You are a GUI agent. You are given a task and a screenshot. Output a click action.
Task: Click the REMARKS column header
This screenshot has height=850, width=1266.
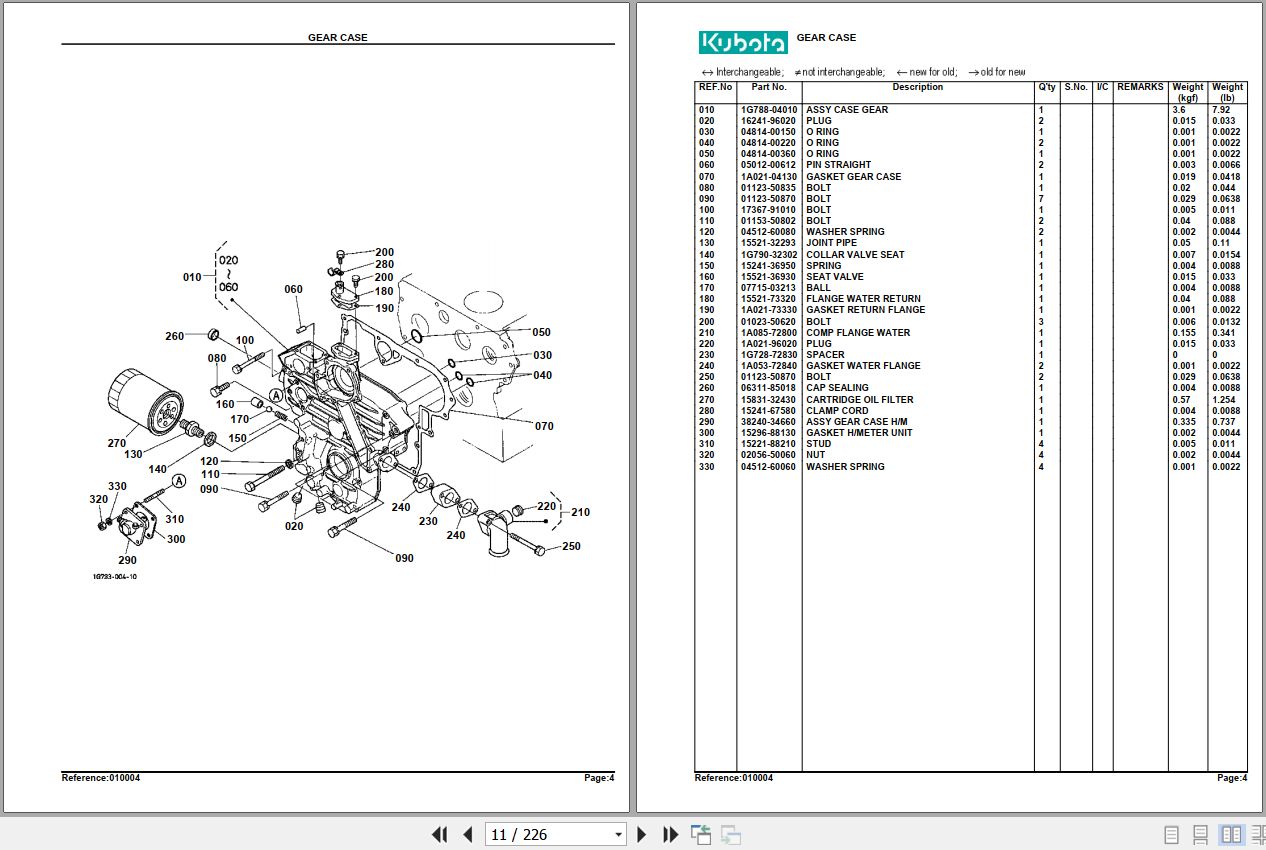1140,87
